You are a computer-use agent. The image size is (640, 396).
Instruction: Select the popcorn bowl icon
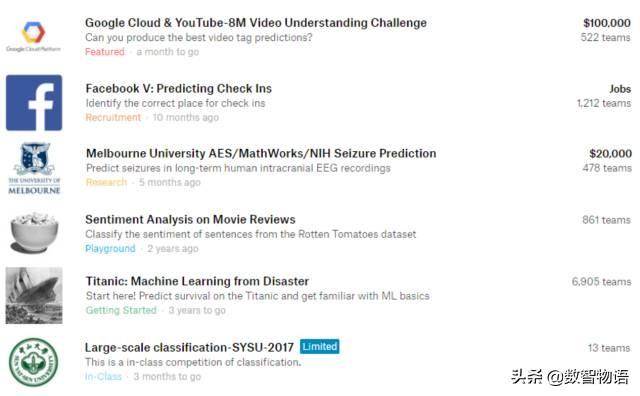[x=34, y=232]
